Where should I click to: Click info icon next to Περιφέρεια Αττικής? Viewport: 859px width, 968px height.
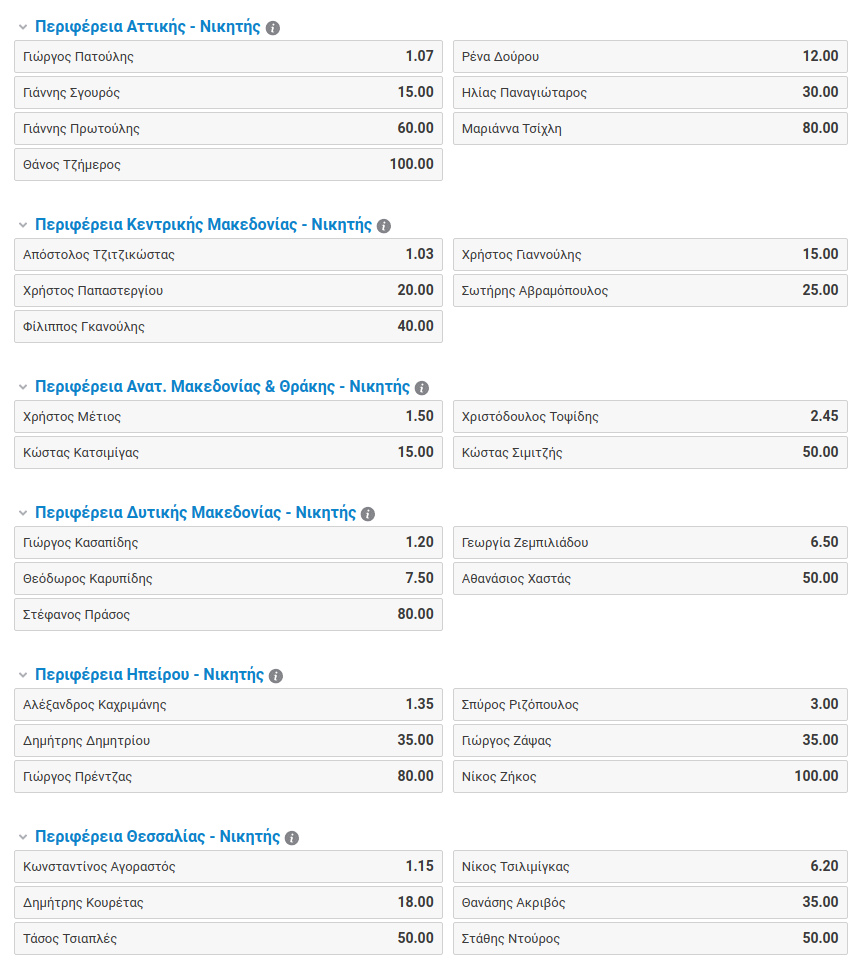tap(273, 28)
